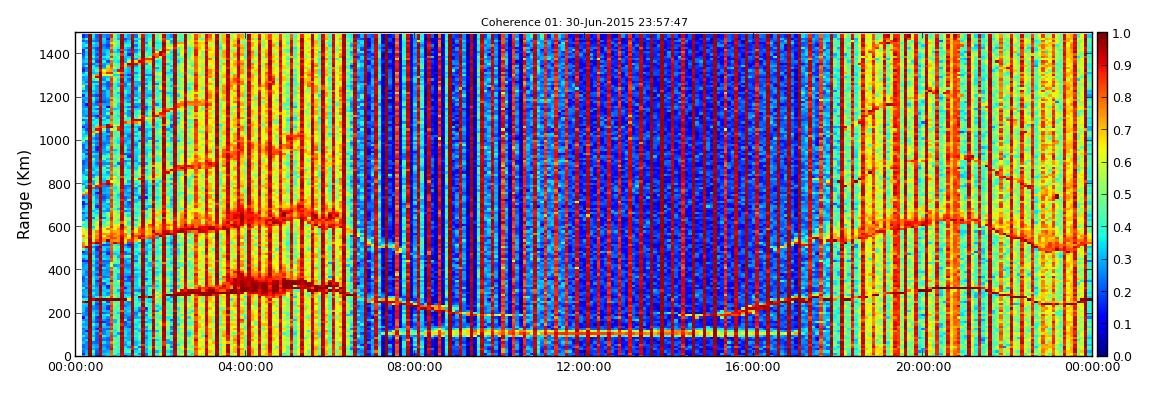The image size is (1150, 407).
Task: Click the y-axis tick label '200'
Action: click(x=59, y=314)
